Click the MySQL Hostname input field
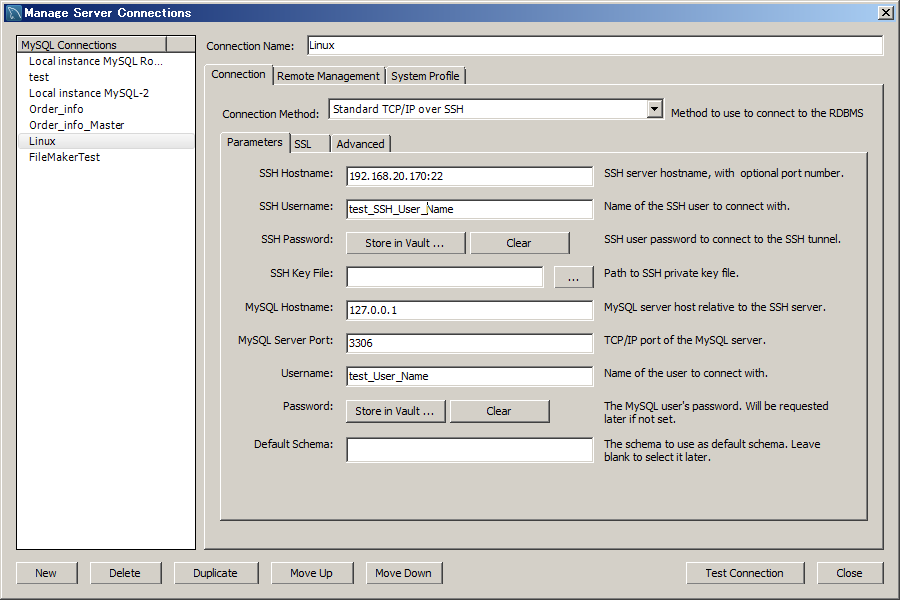The image size is (900, 600). coord(470,310)
